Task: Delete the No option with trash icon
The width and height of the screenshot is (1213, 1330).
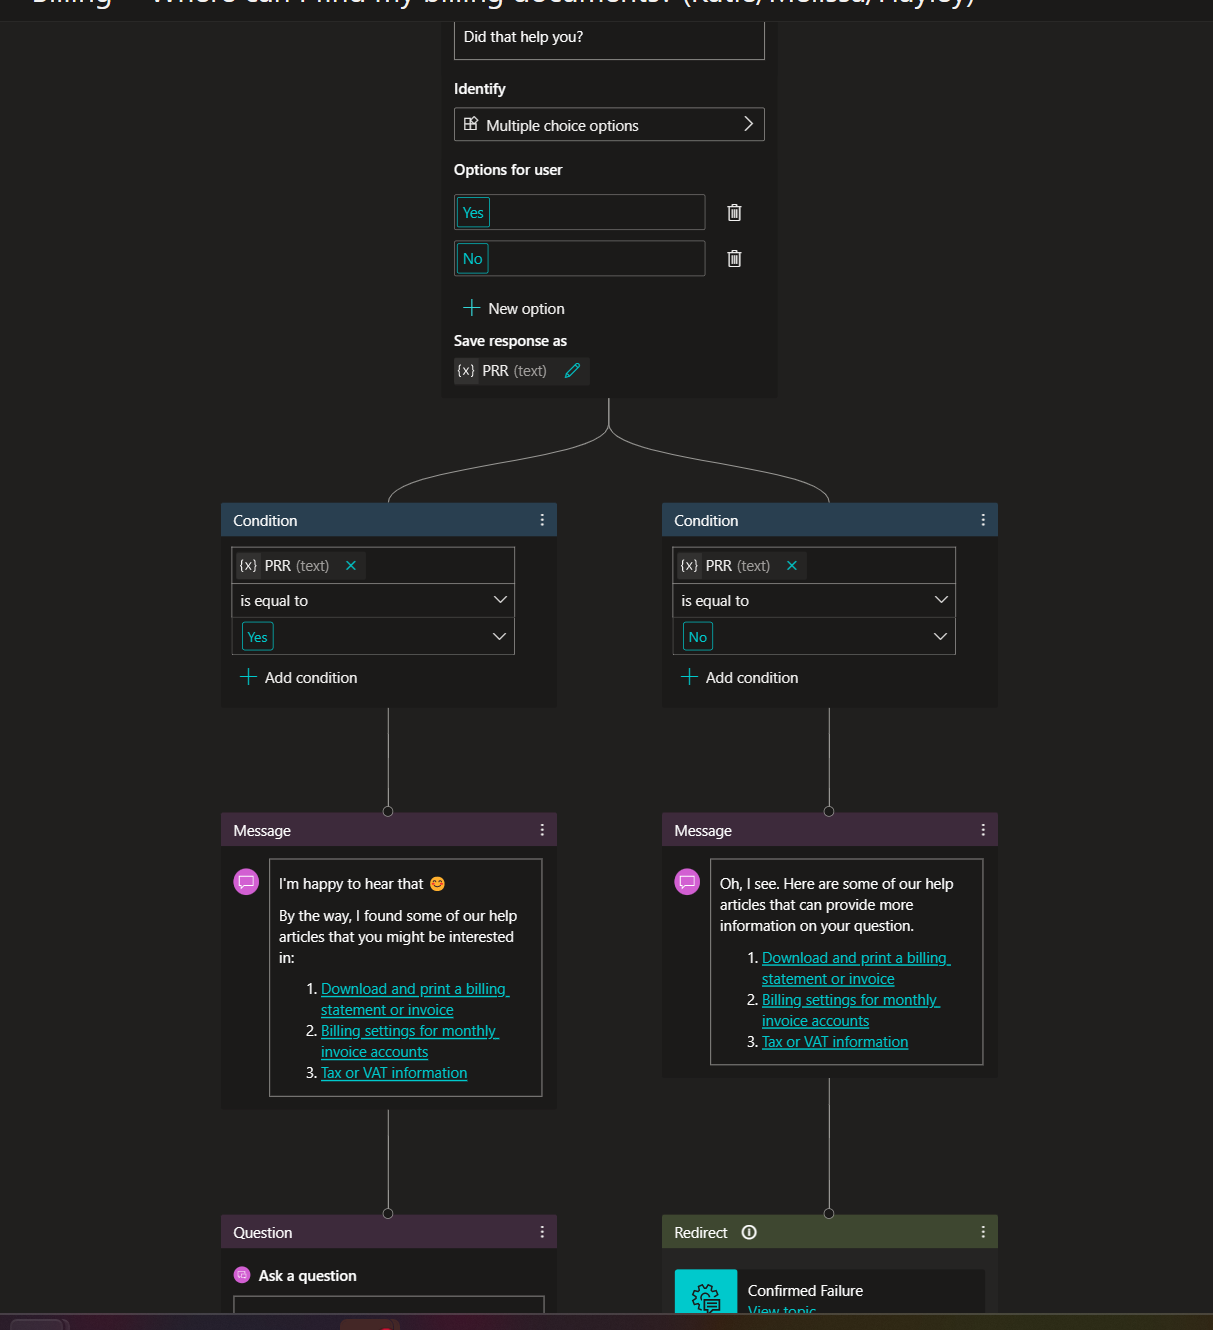Action: pos(734,259)
